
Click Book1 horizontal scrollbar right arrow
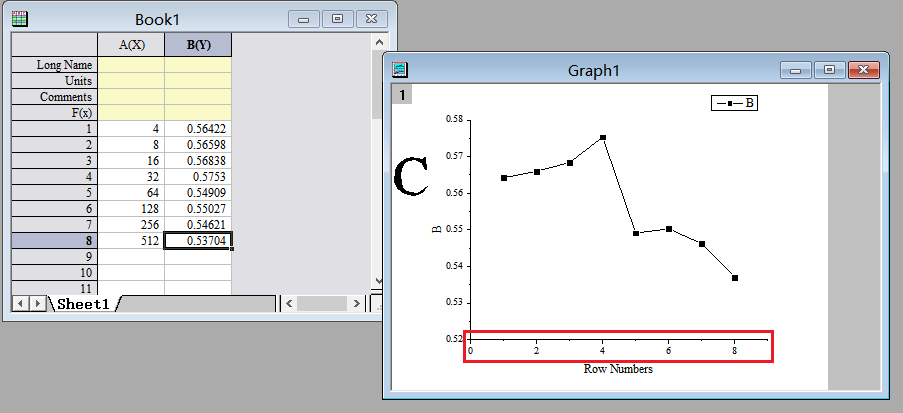pyautogui.click(x=357, y=303)
